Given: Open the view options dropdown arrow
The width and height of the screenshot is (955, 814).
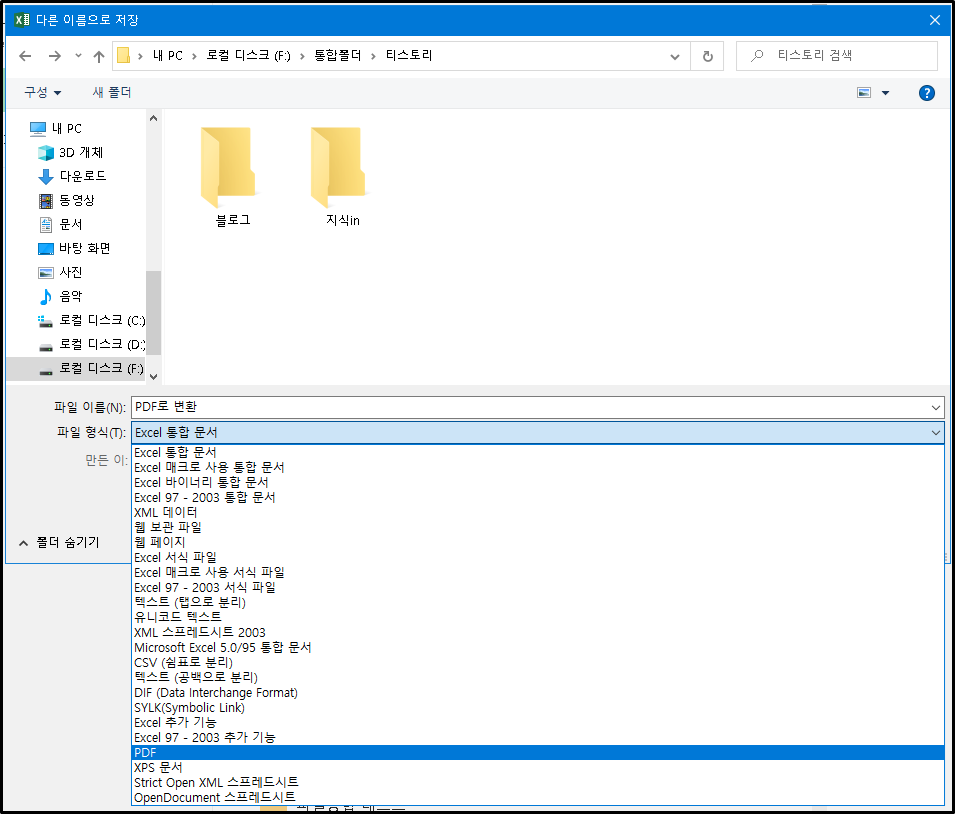Looking at the screenshot, I should pyautogui.click(x=886, y=93).
